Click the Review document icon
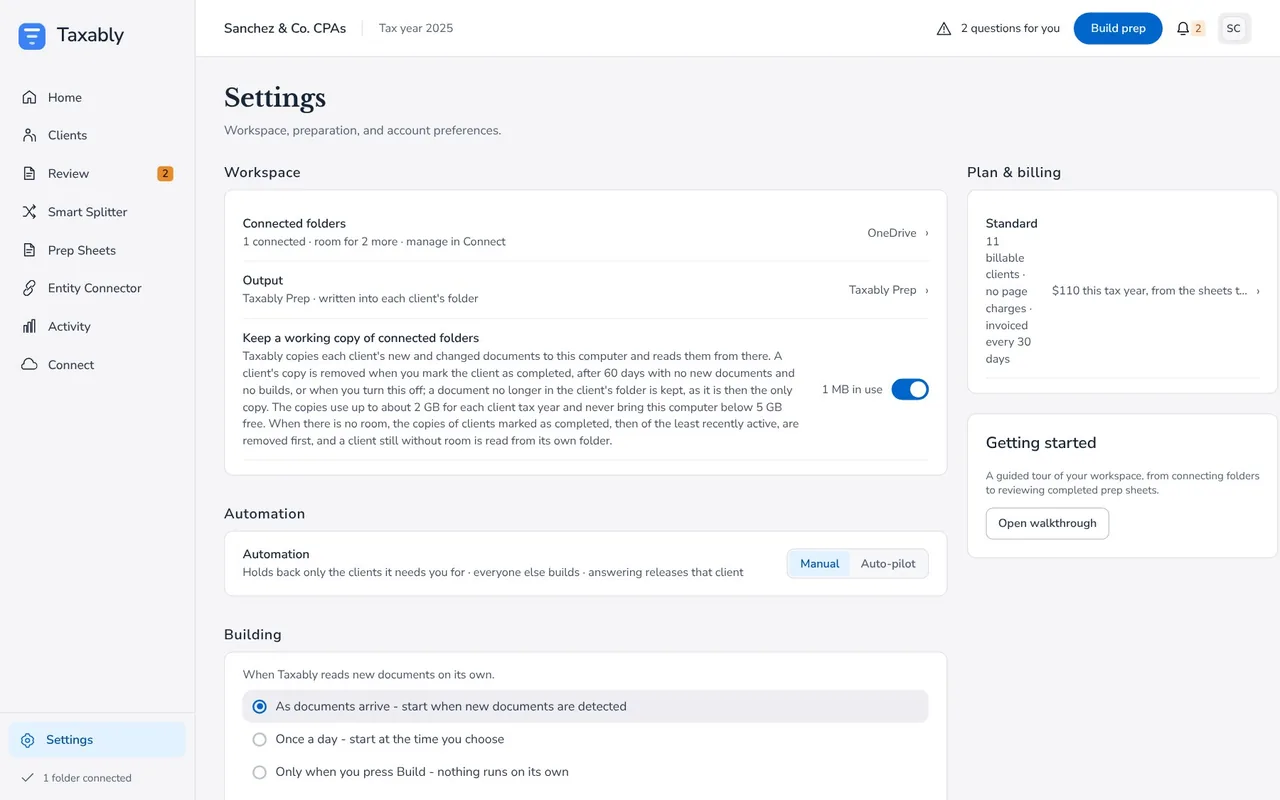Image resolution: width=1280 pixels, height=800 pixels. click(x=29, y=173)
